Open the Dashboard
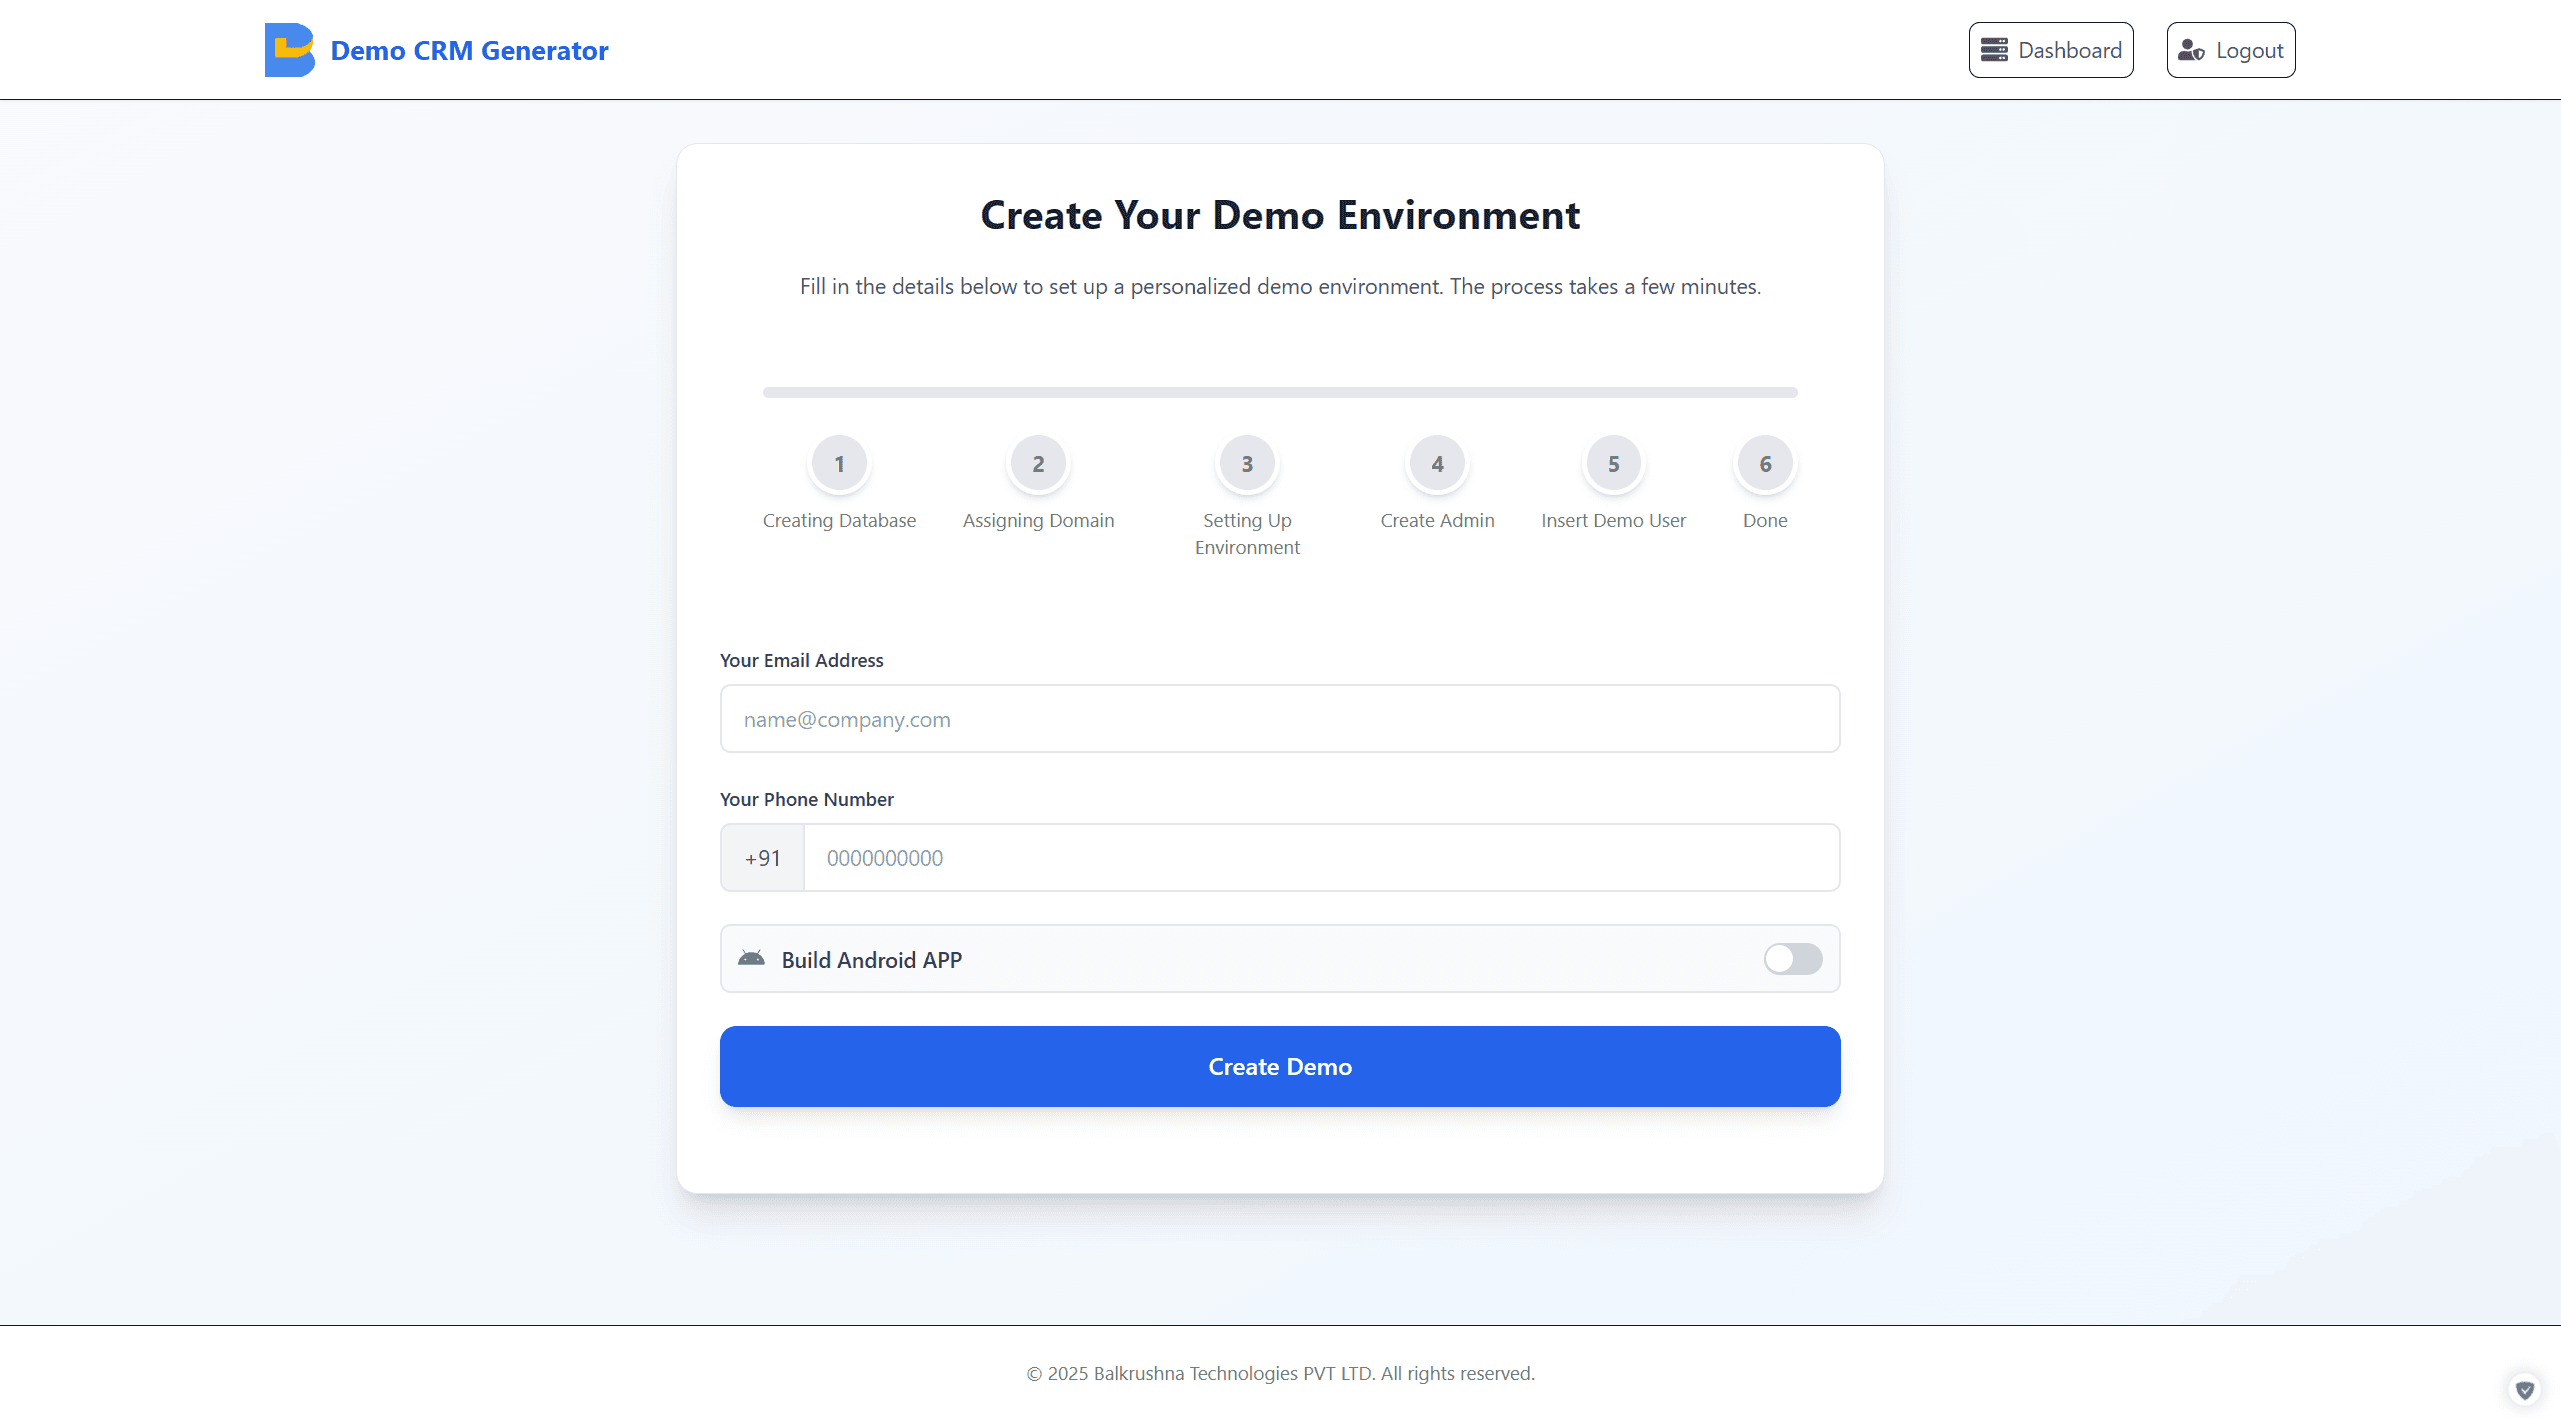The width and height of the screenshot is (2561, 1418). click(2051, 49)
